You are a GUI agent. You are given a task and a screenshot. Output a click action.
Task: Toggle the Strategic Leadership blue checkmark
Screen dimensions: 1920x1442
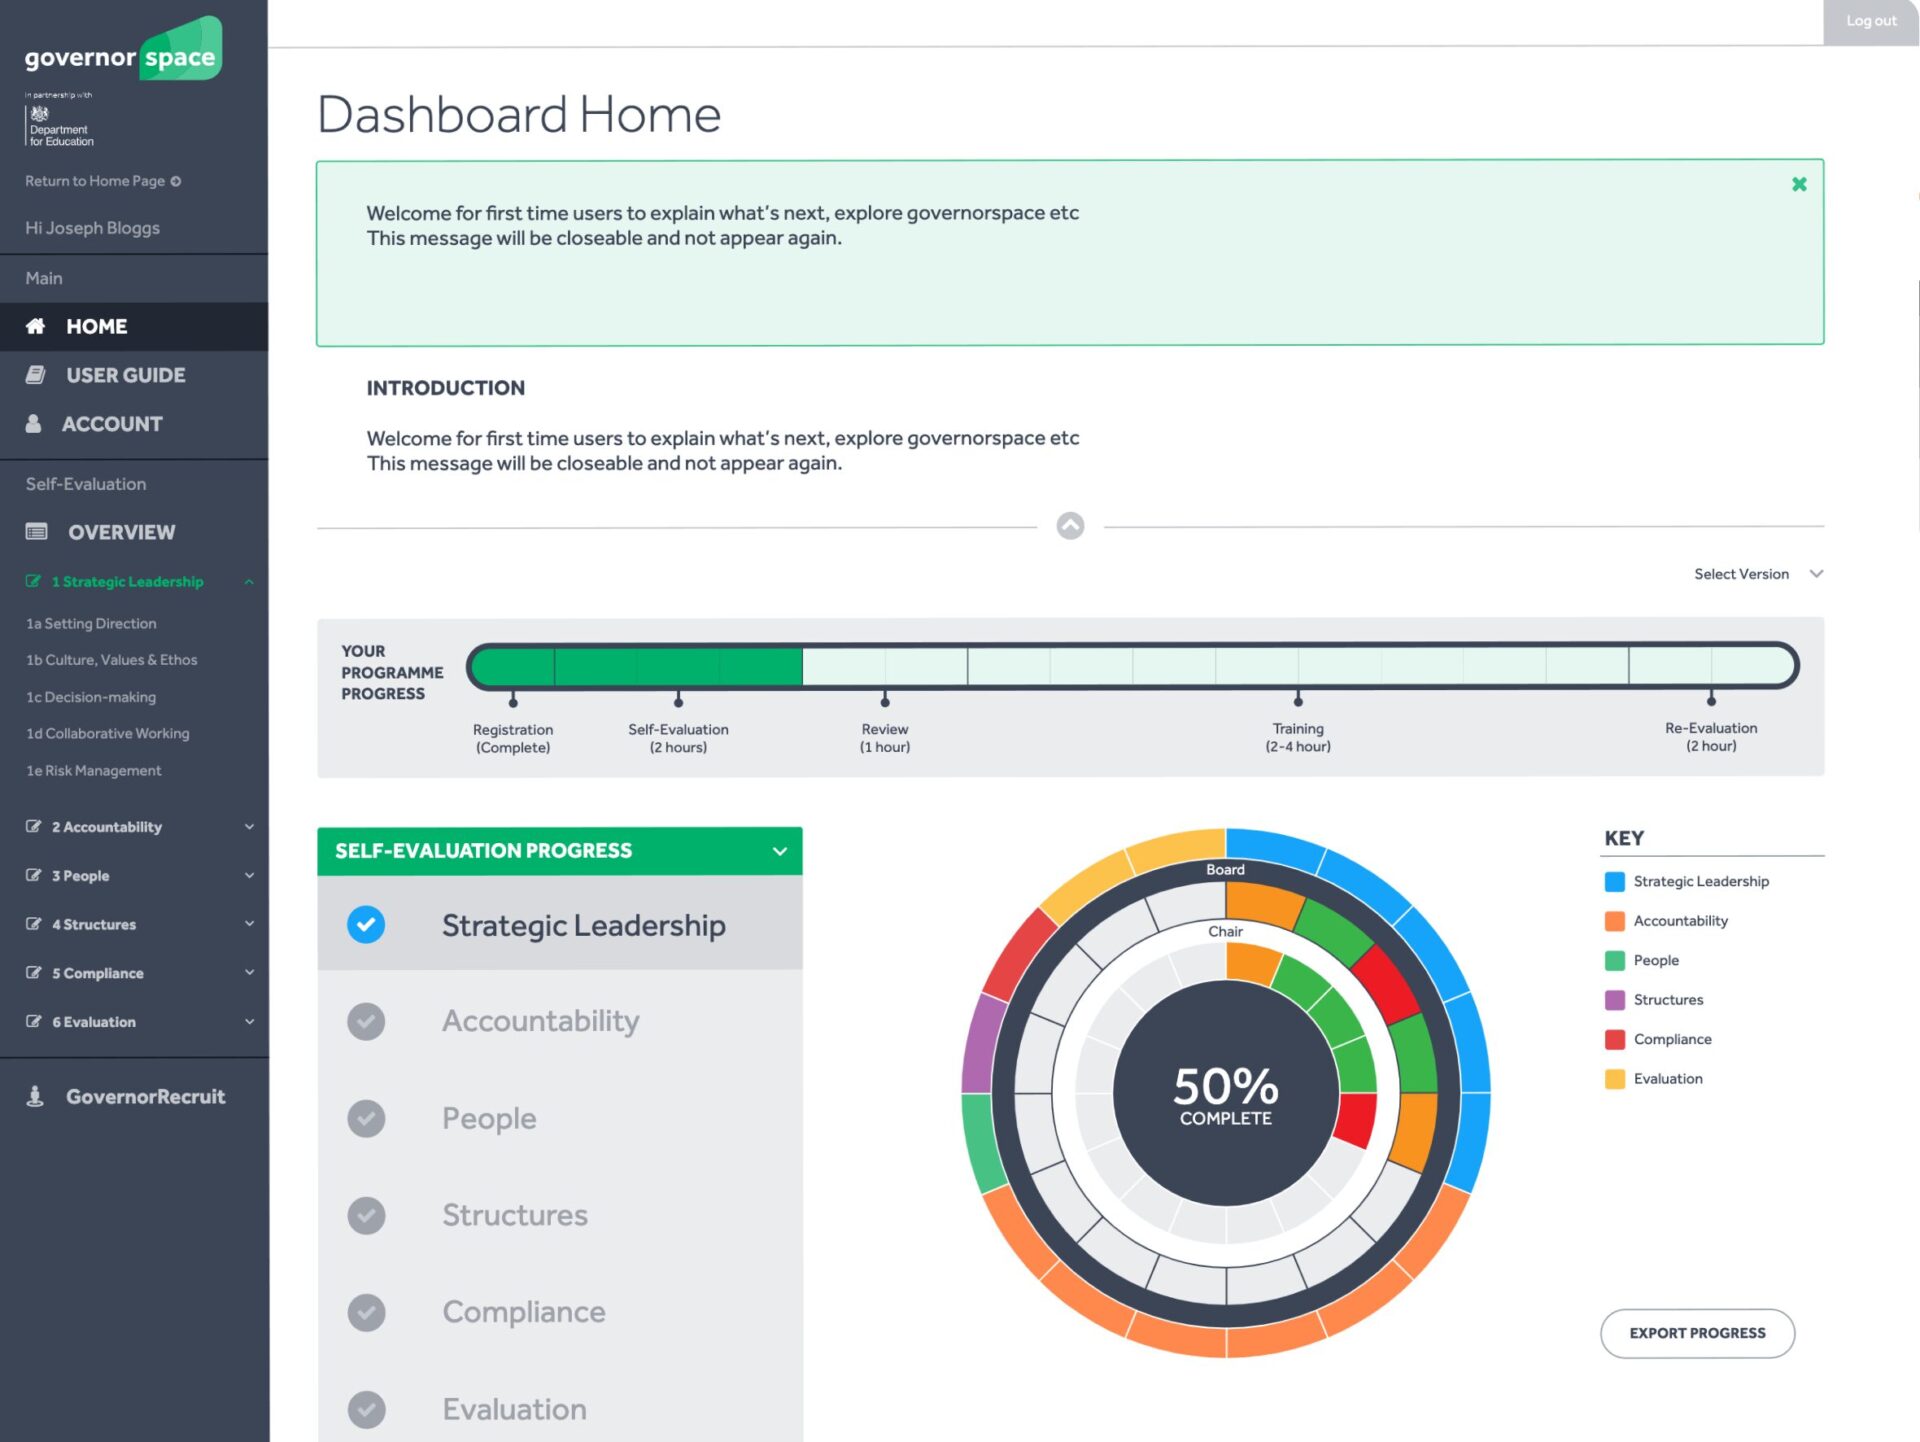[366, 925]
